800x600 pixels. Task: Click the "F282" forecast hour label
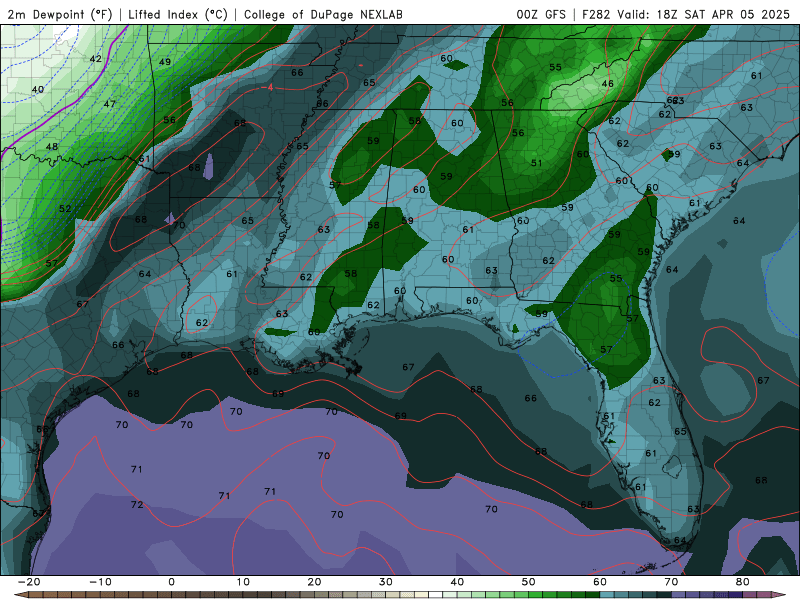(596, 14)
